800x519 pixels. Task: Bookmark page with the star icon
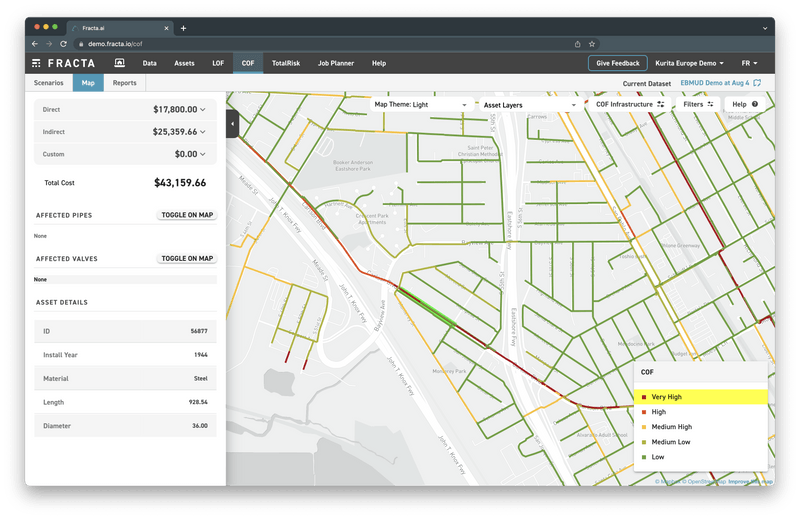click(592, 44)
